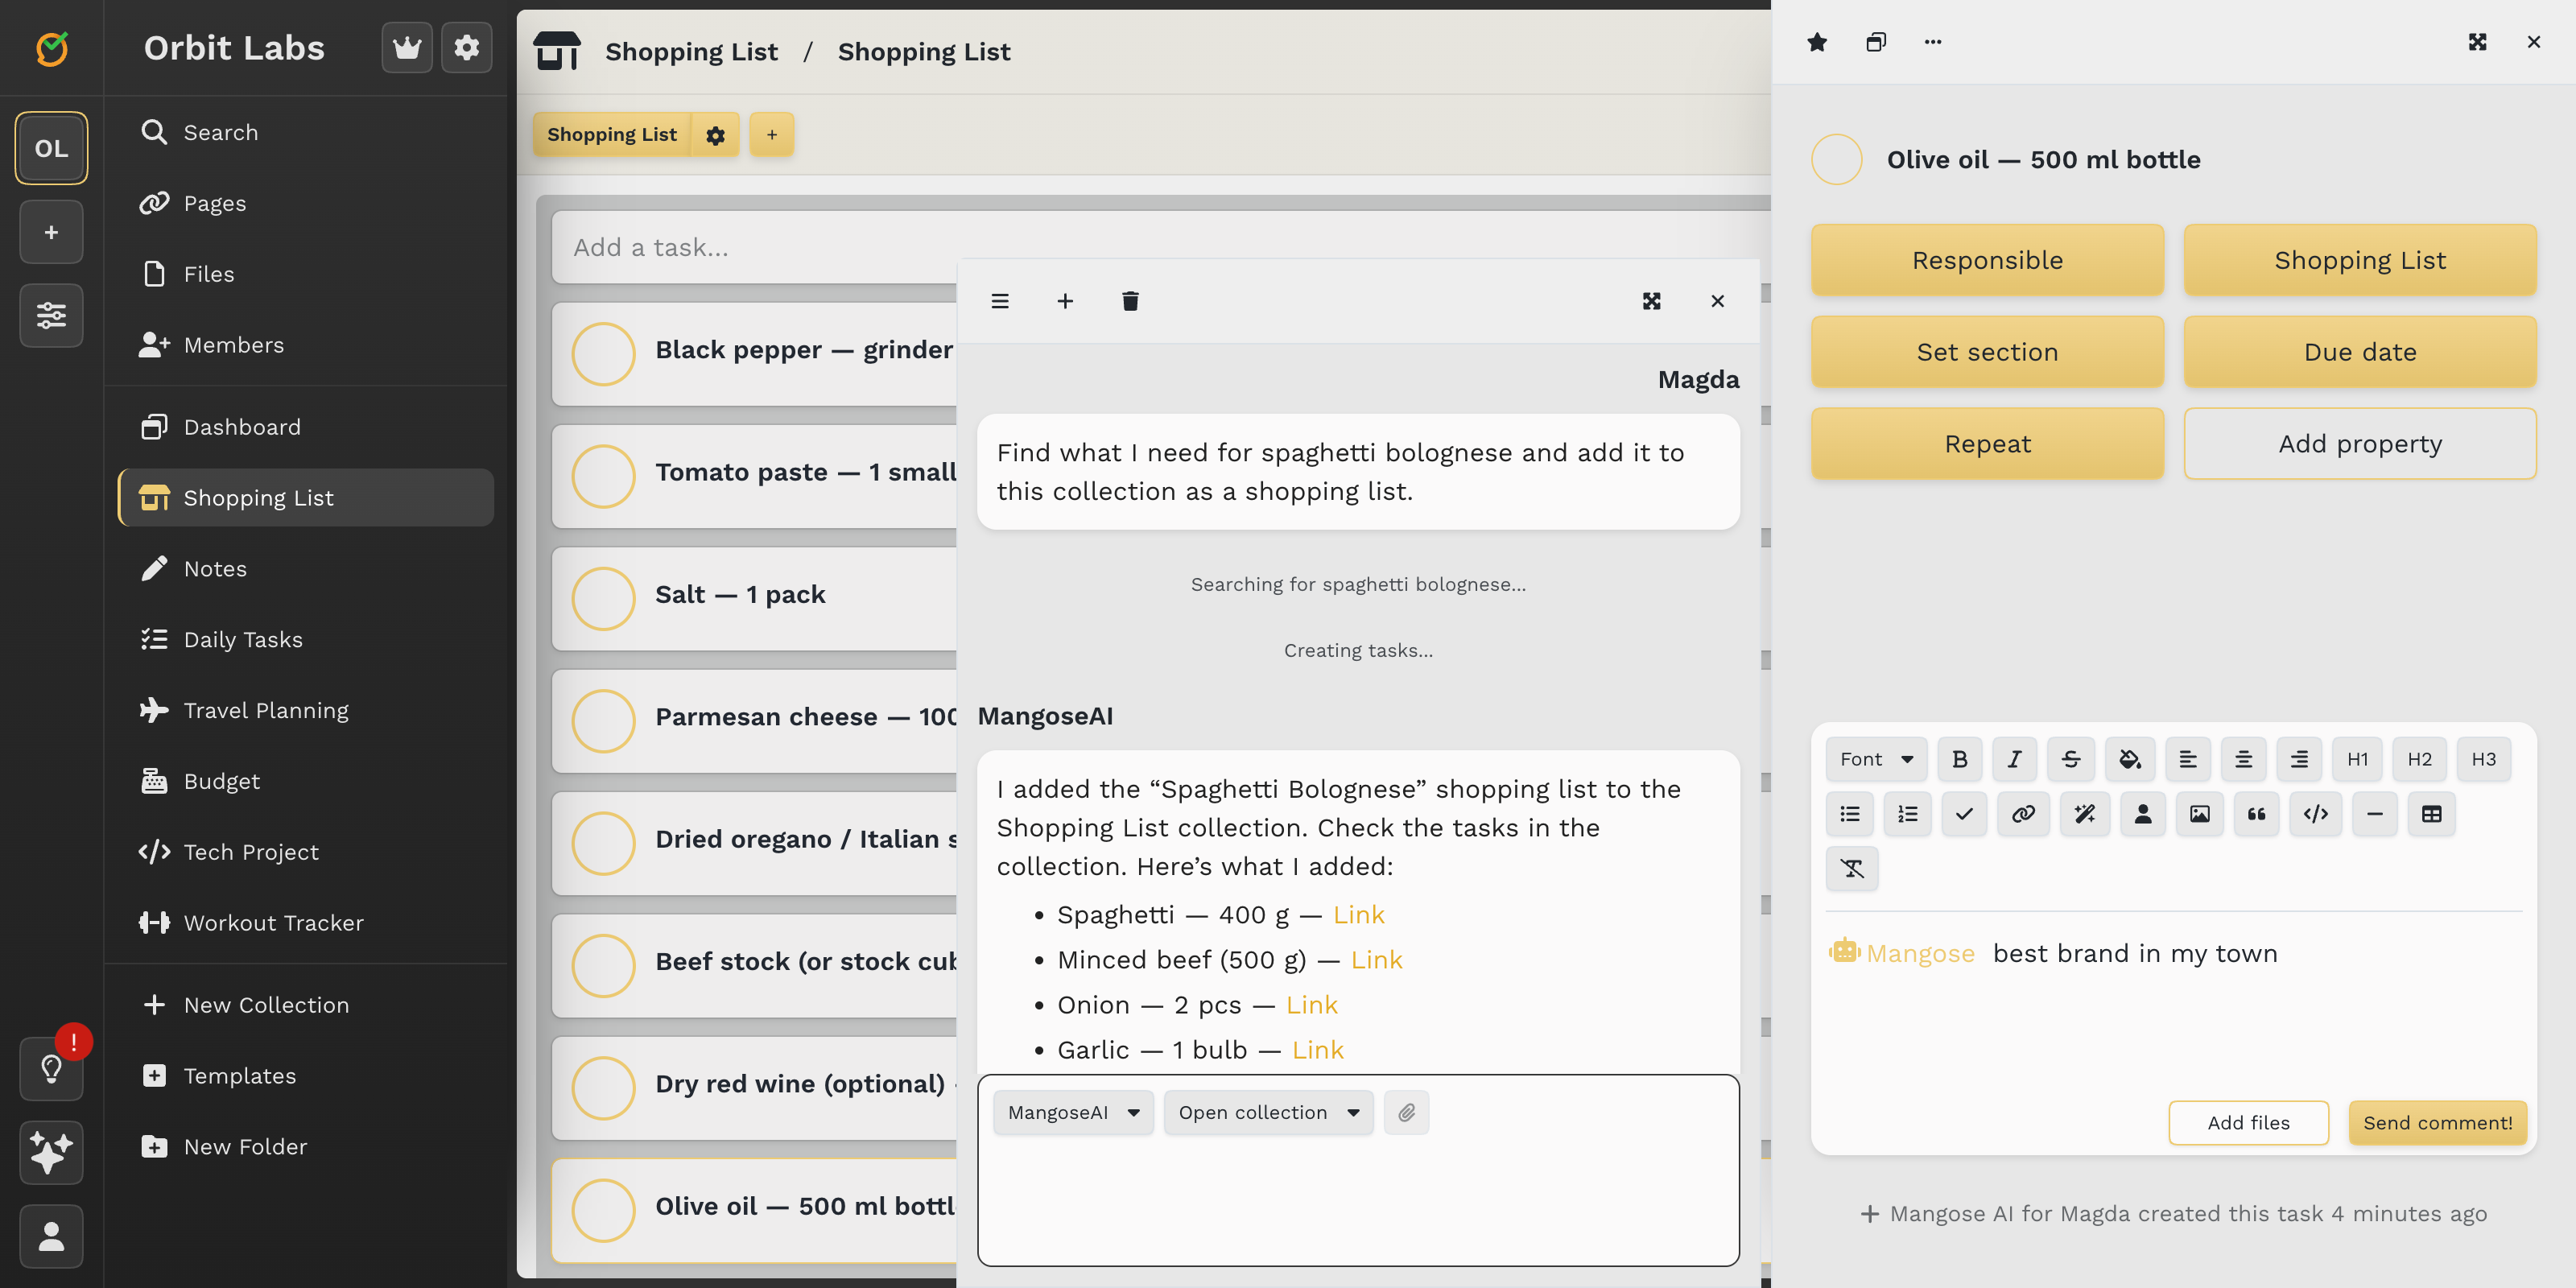Mark the Black pepper task complete
This screenshot has height=1288, width=2576.
pyautogui.click(x=603, y=353)
